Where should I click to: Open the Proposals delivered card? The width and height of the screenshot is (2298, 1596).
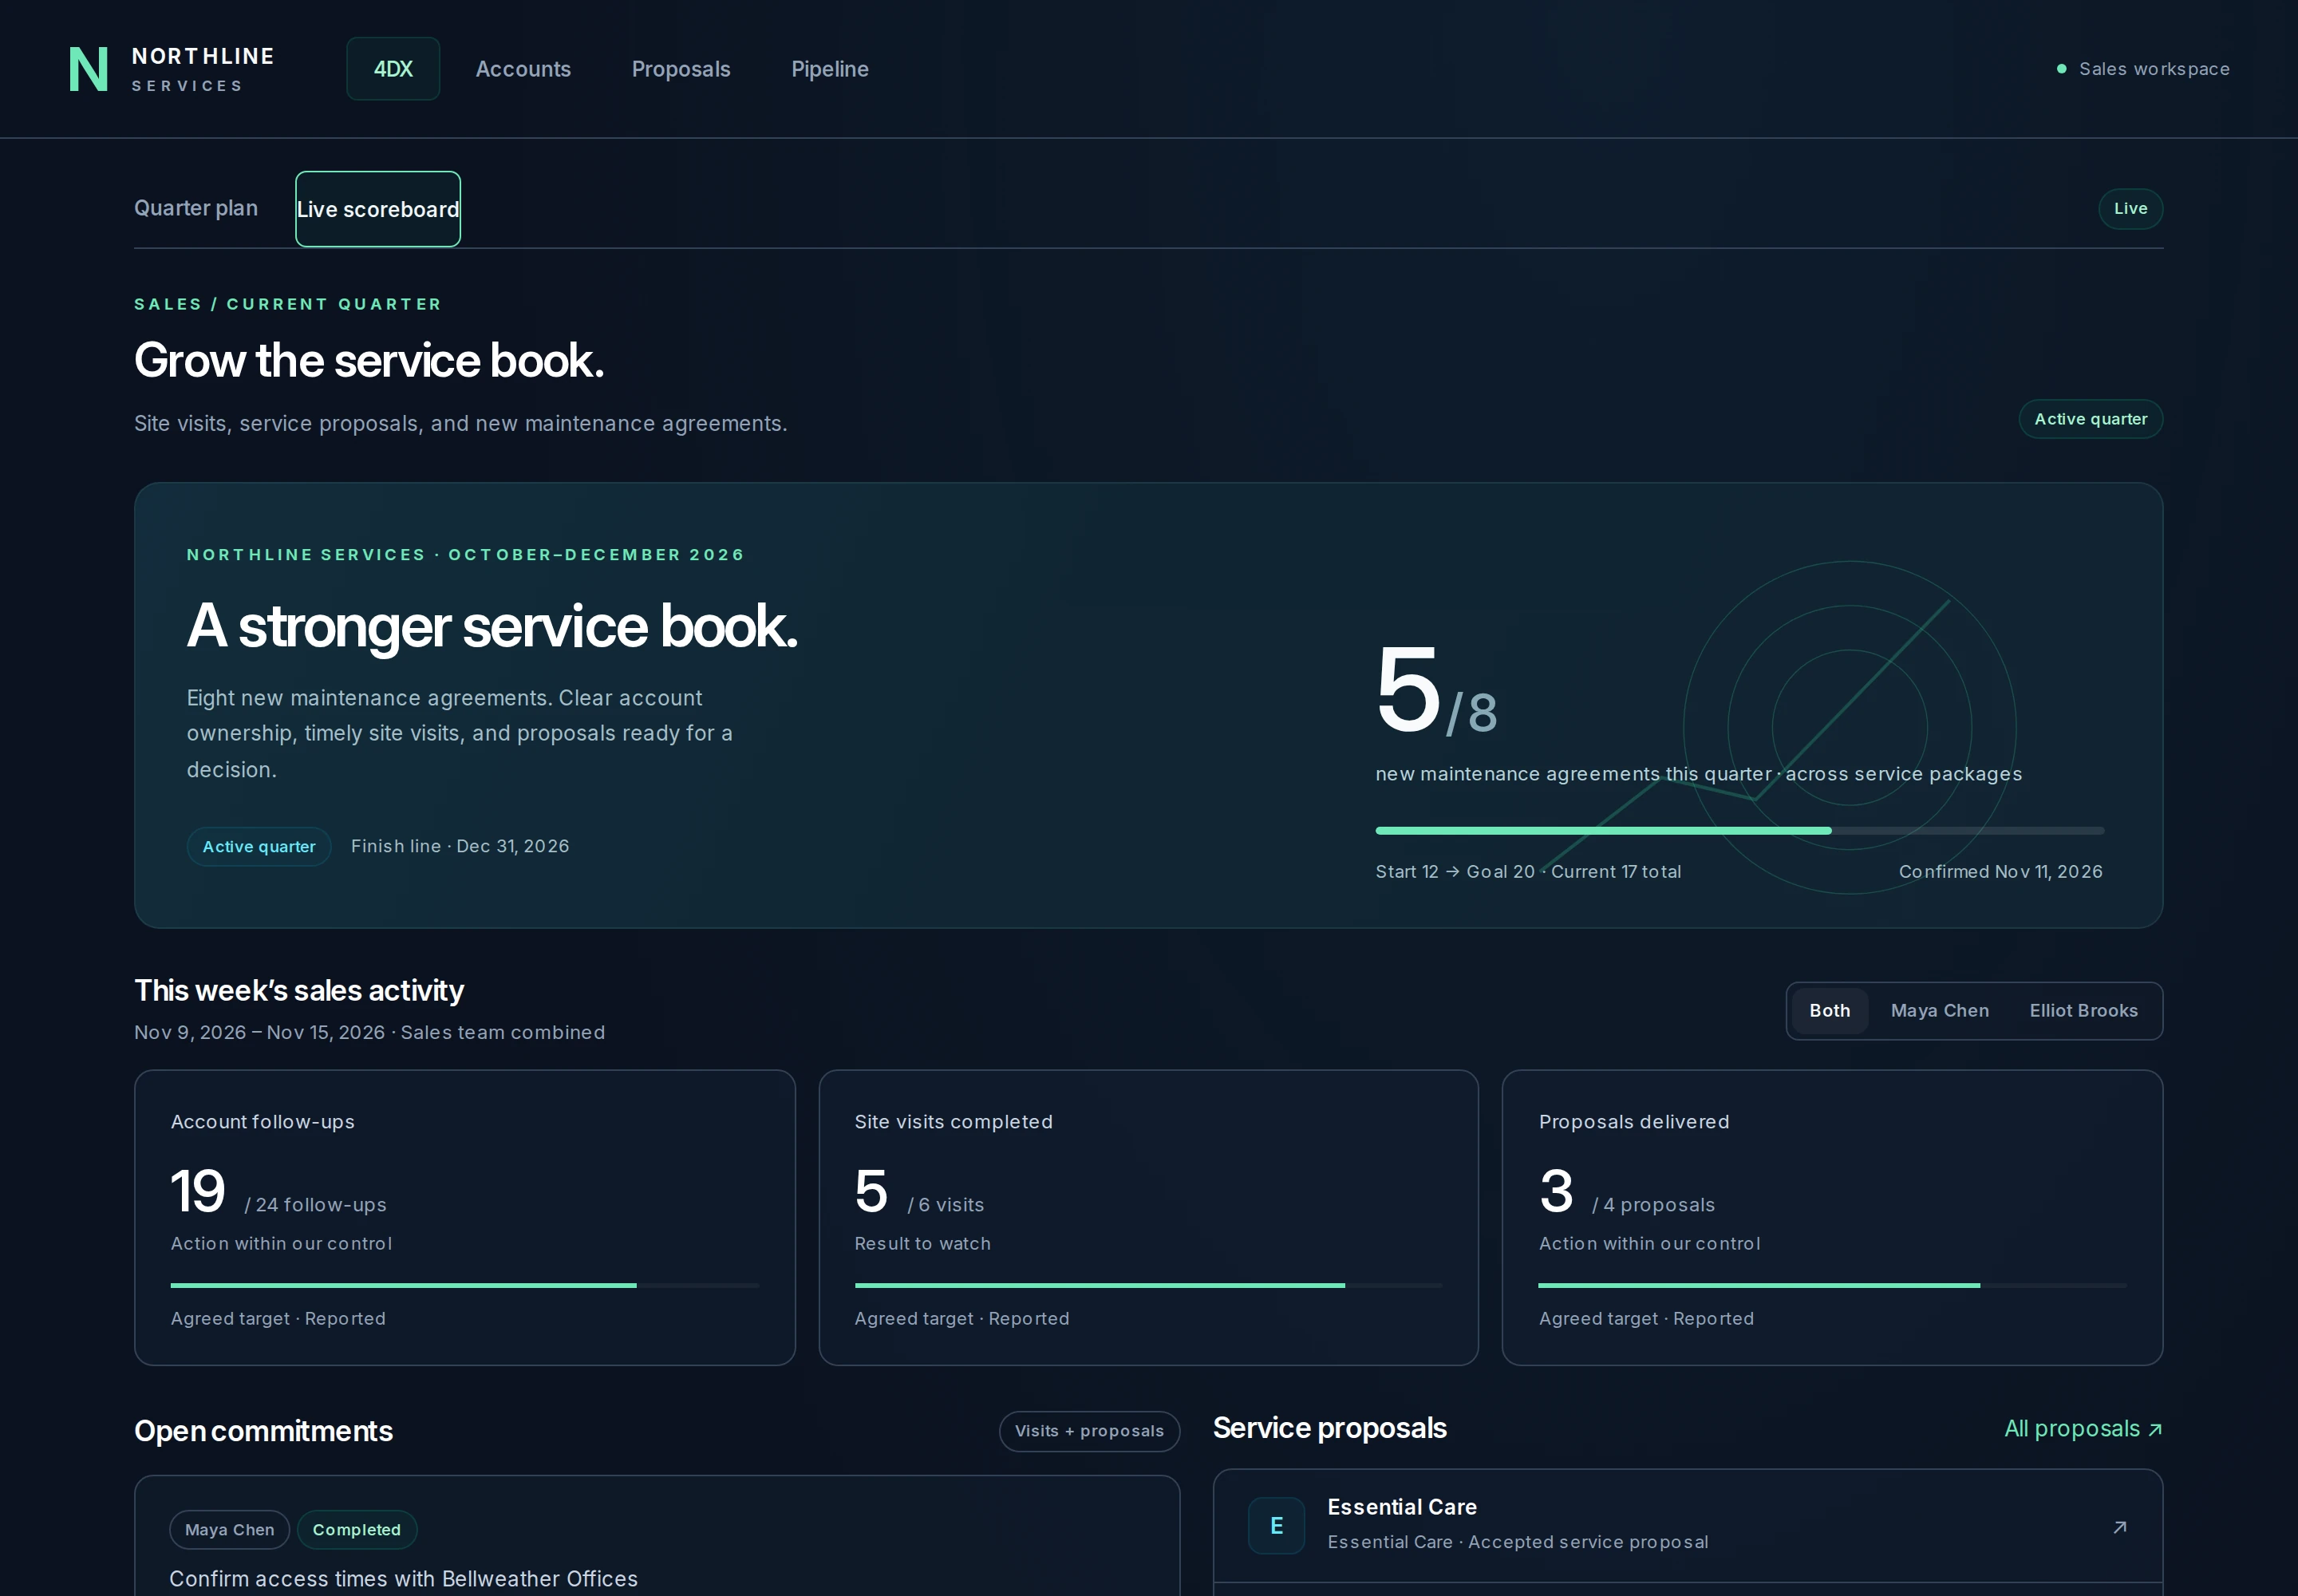coord(1832,1218)
